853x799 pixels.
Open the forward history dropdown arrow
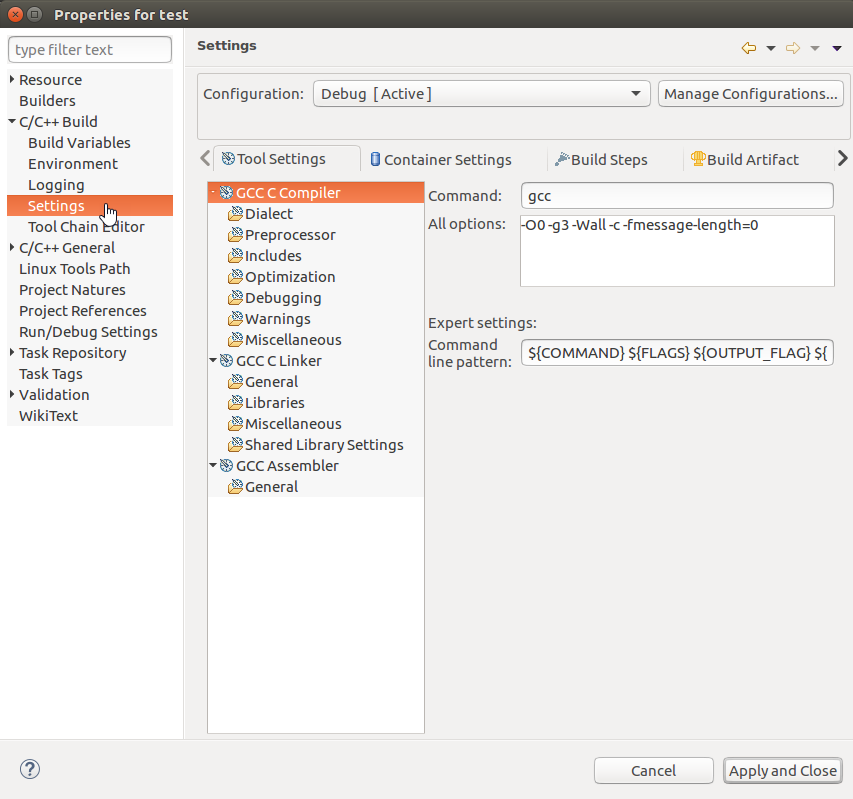coord(815,48)
